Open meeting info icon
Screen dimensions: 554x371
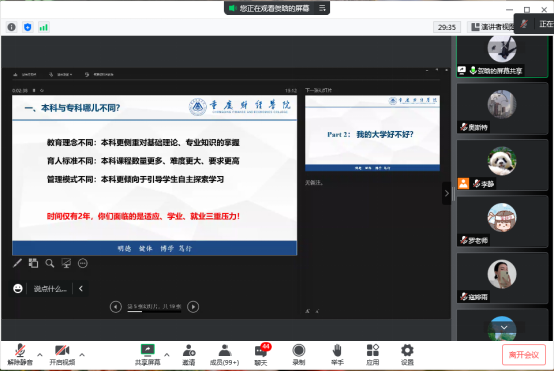[12, 27]
